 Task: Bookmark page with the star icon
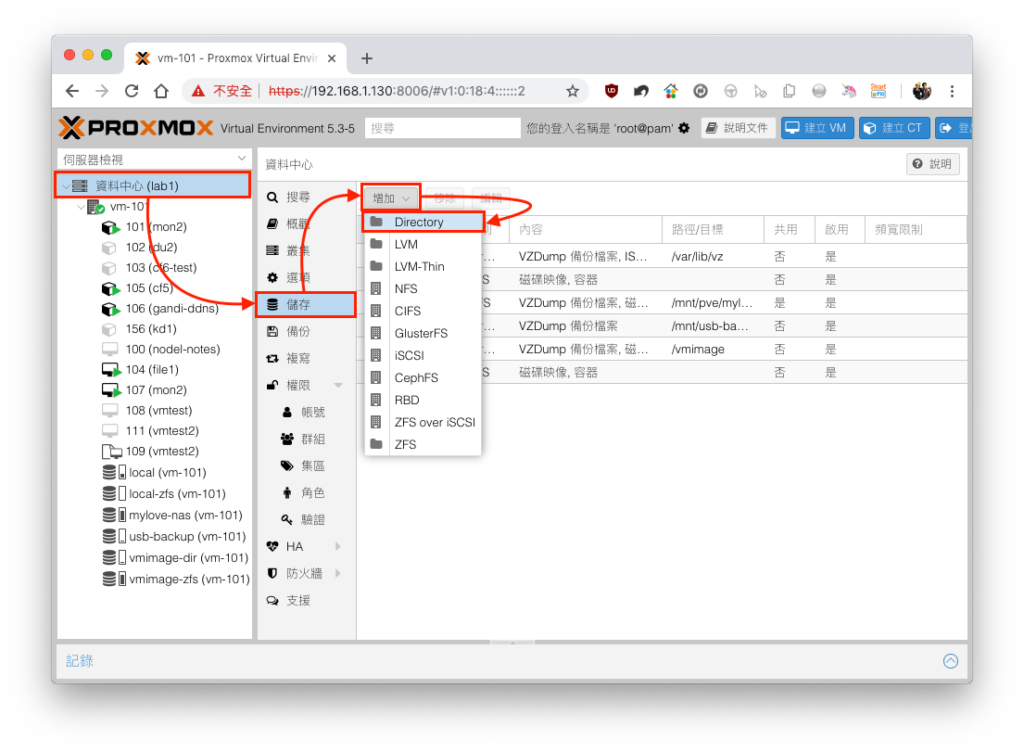pos(572,91)
